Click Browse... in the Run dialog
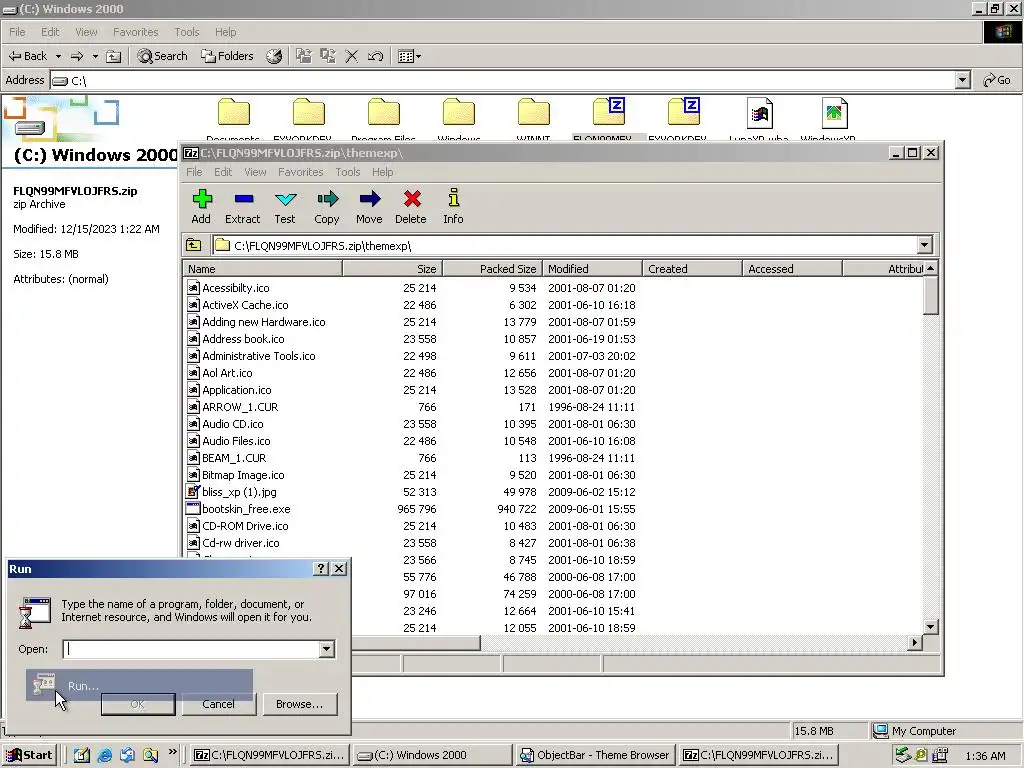1024x768 pixels. coord(299,704)
